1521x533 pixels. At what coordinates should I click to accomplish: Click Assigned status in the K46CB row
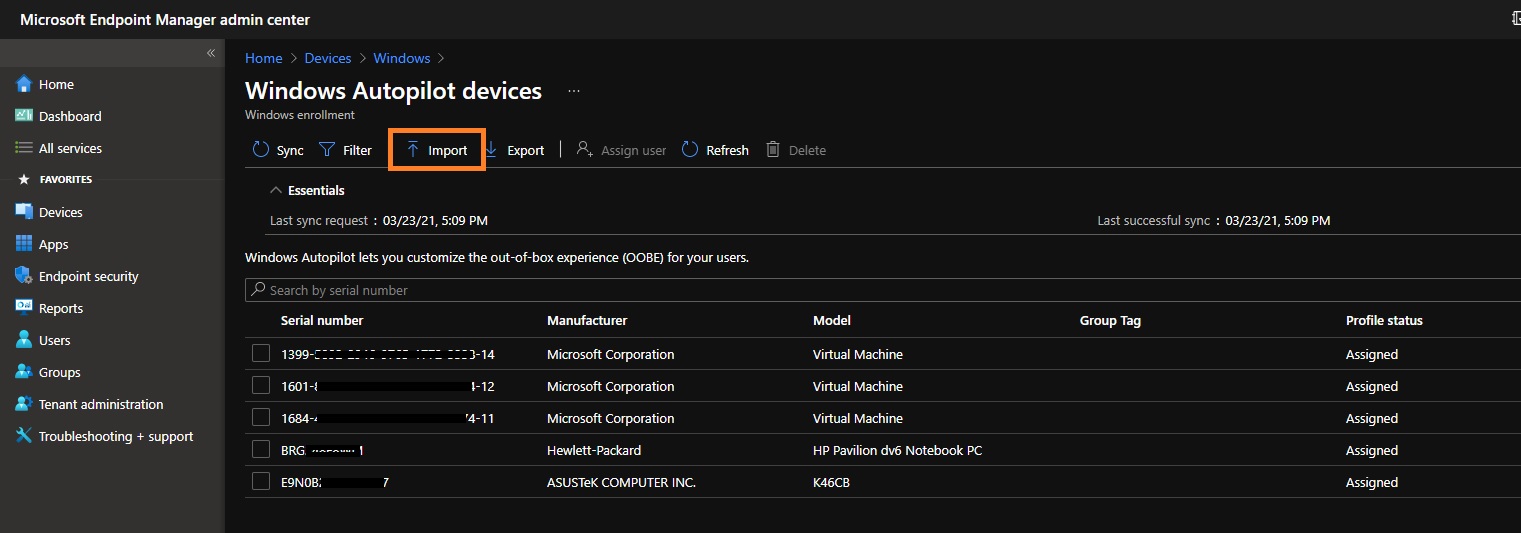pos(1372,483)
